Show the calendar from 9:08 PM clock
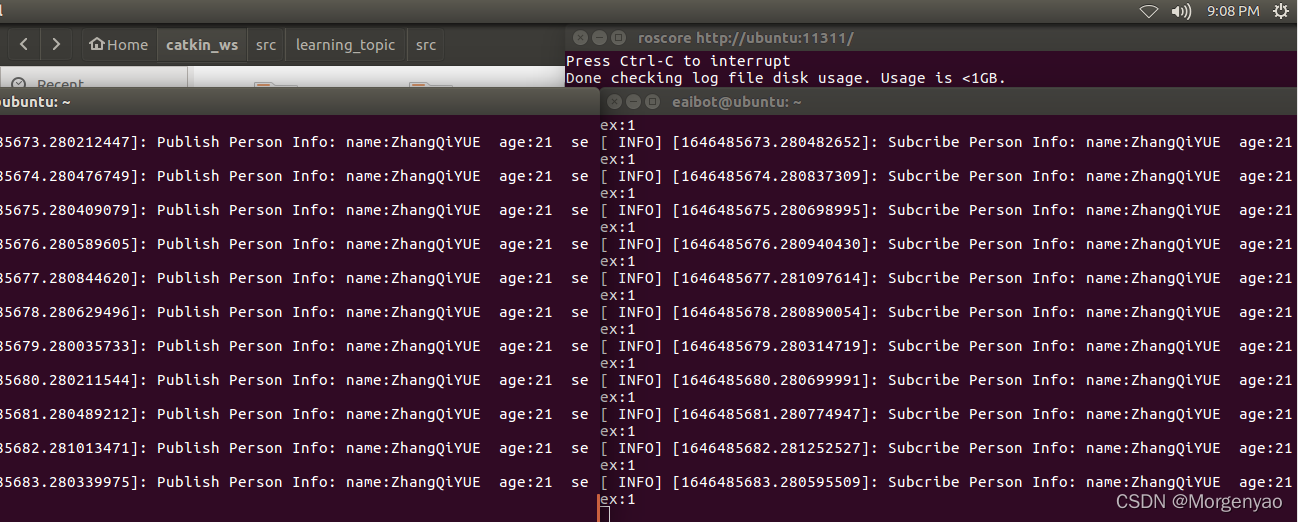1298x522 pixels. [1232, 12]
